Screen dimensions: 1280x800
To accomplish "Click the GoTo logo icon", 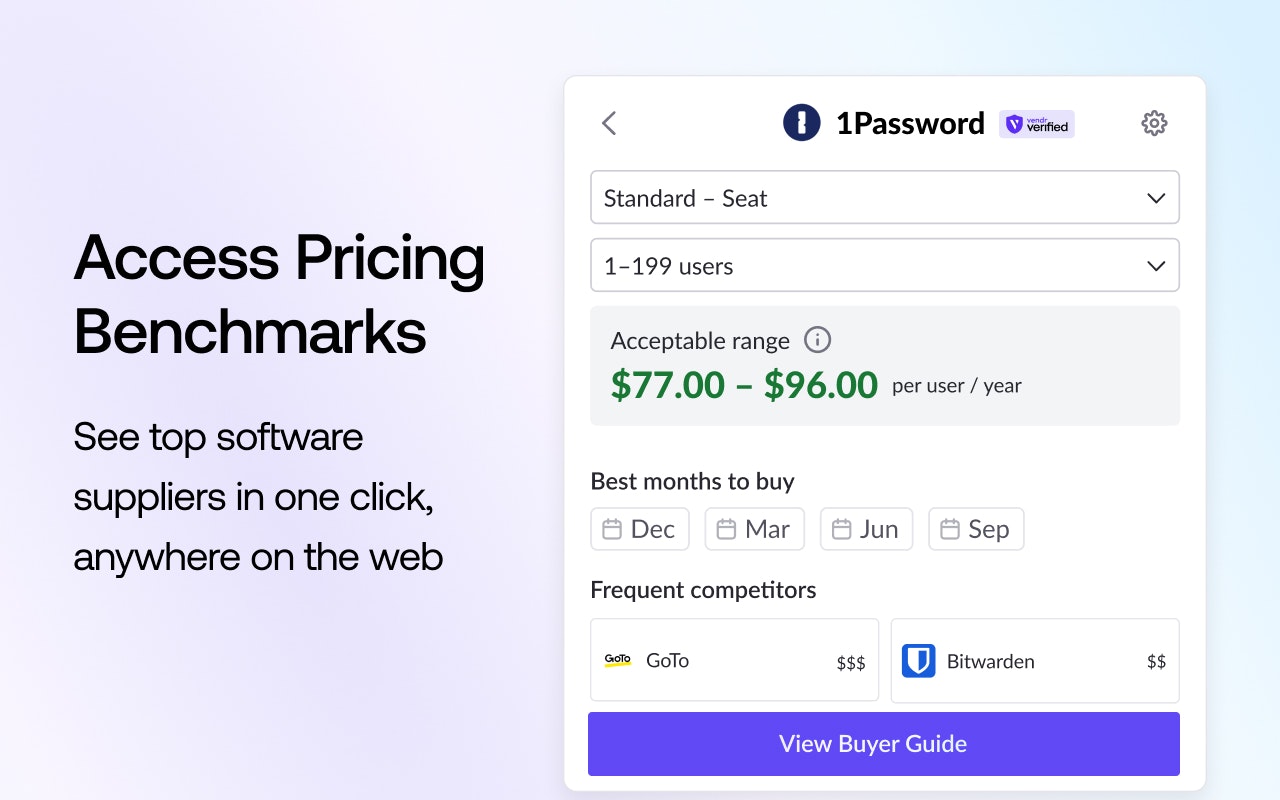I will point(618,660).
